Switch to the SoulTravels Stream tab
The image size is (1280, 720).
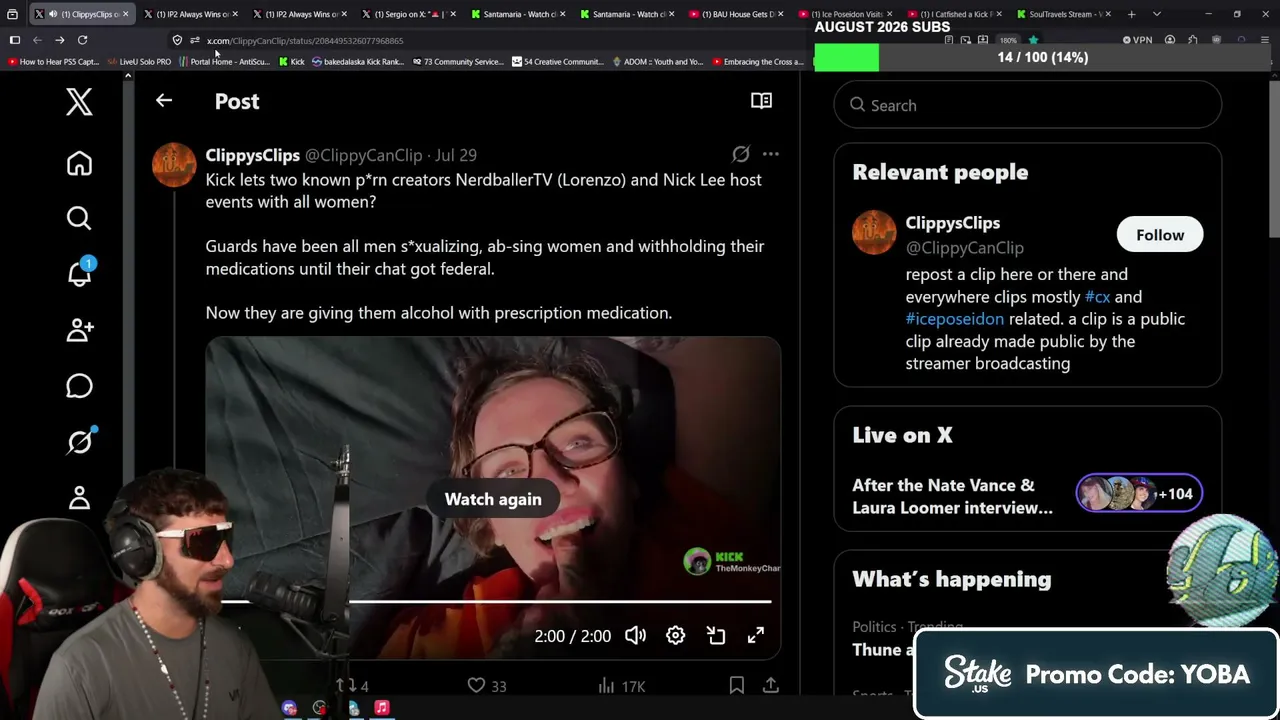pyautogui.click(x=1063, y=14)
